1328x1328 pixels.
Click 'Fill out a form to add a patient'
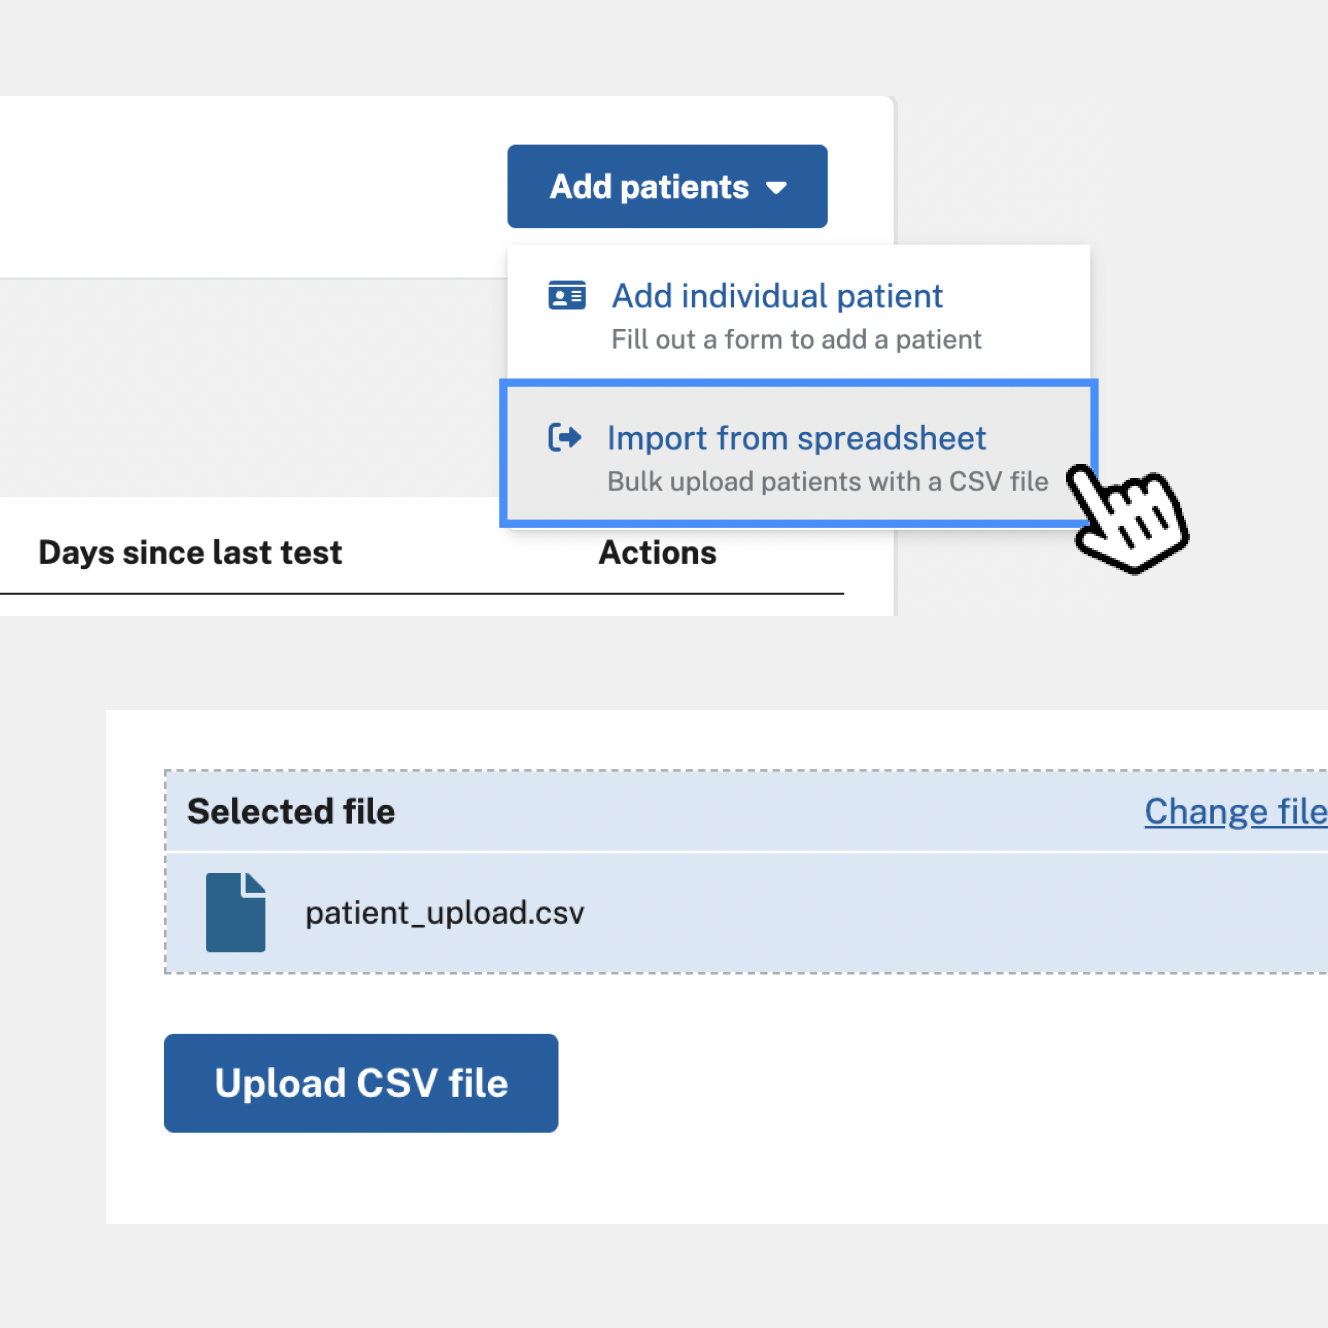coord(796,340)
